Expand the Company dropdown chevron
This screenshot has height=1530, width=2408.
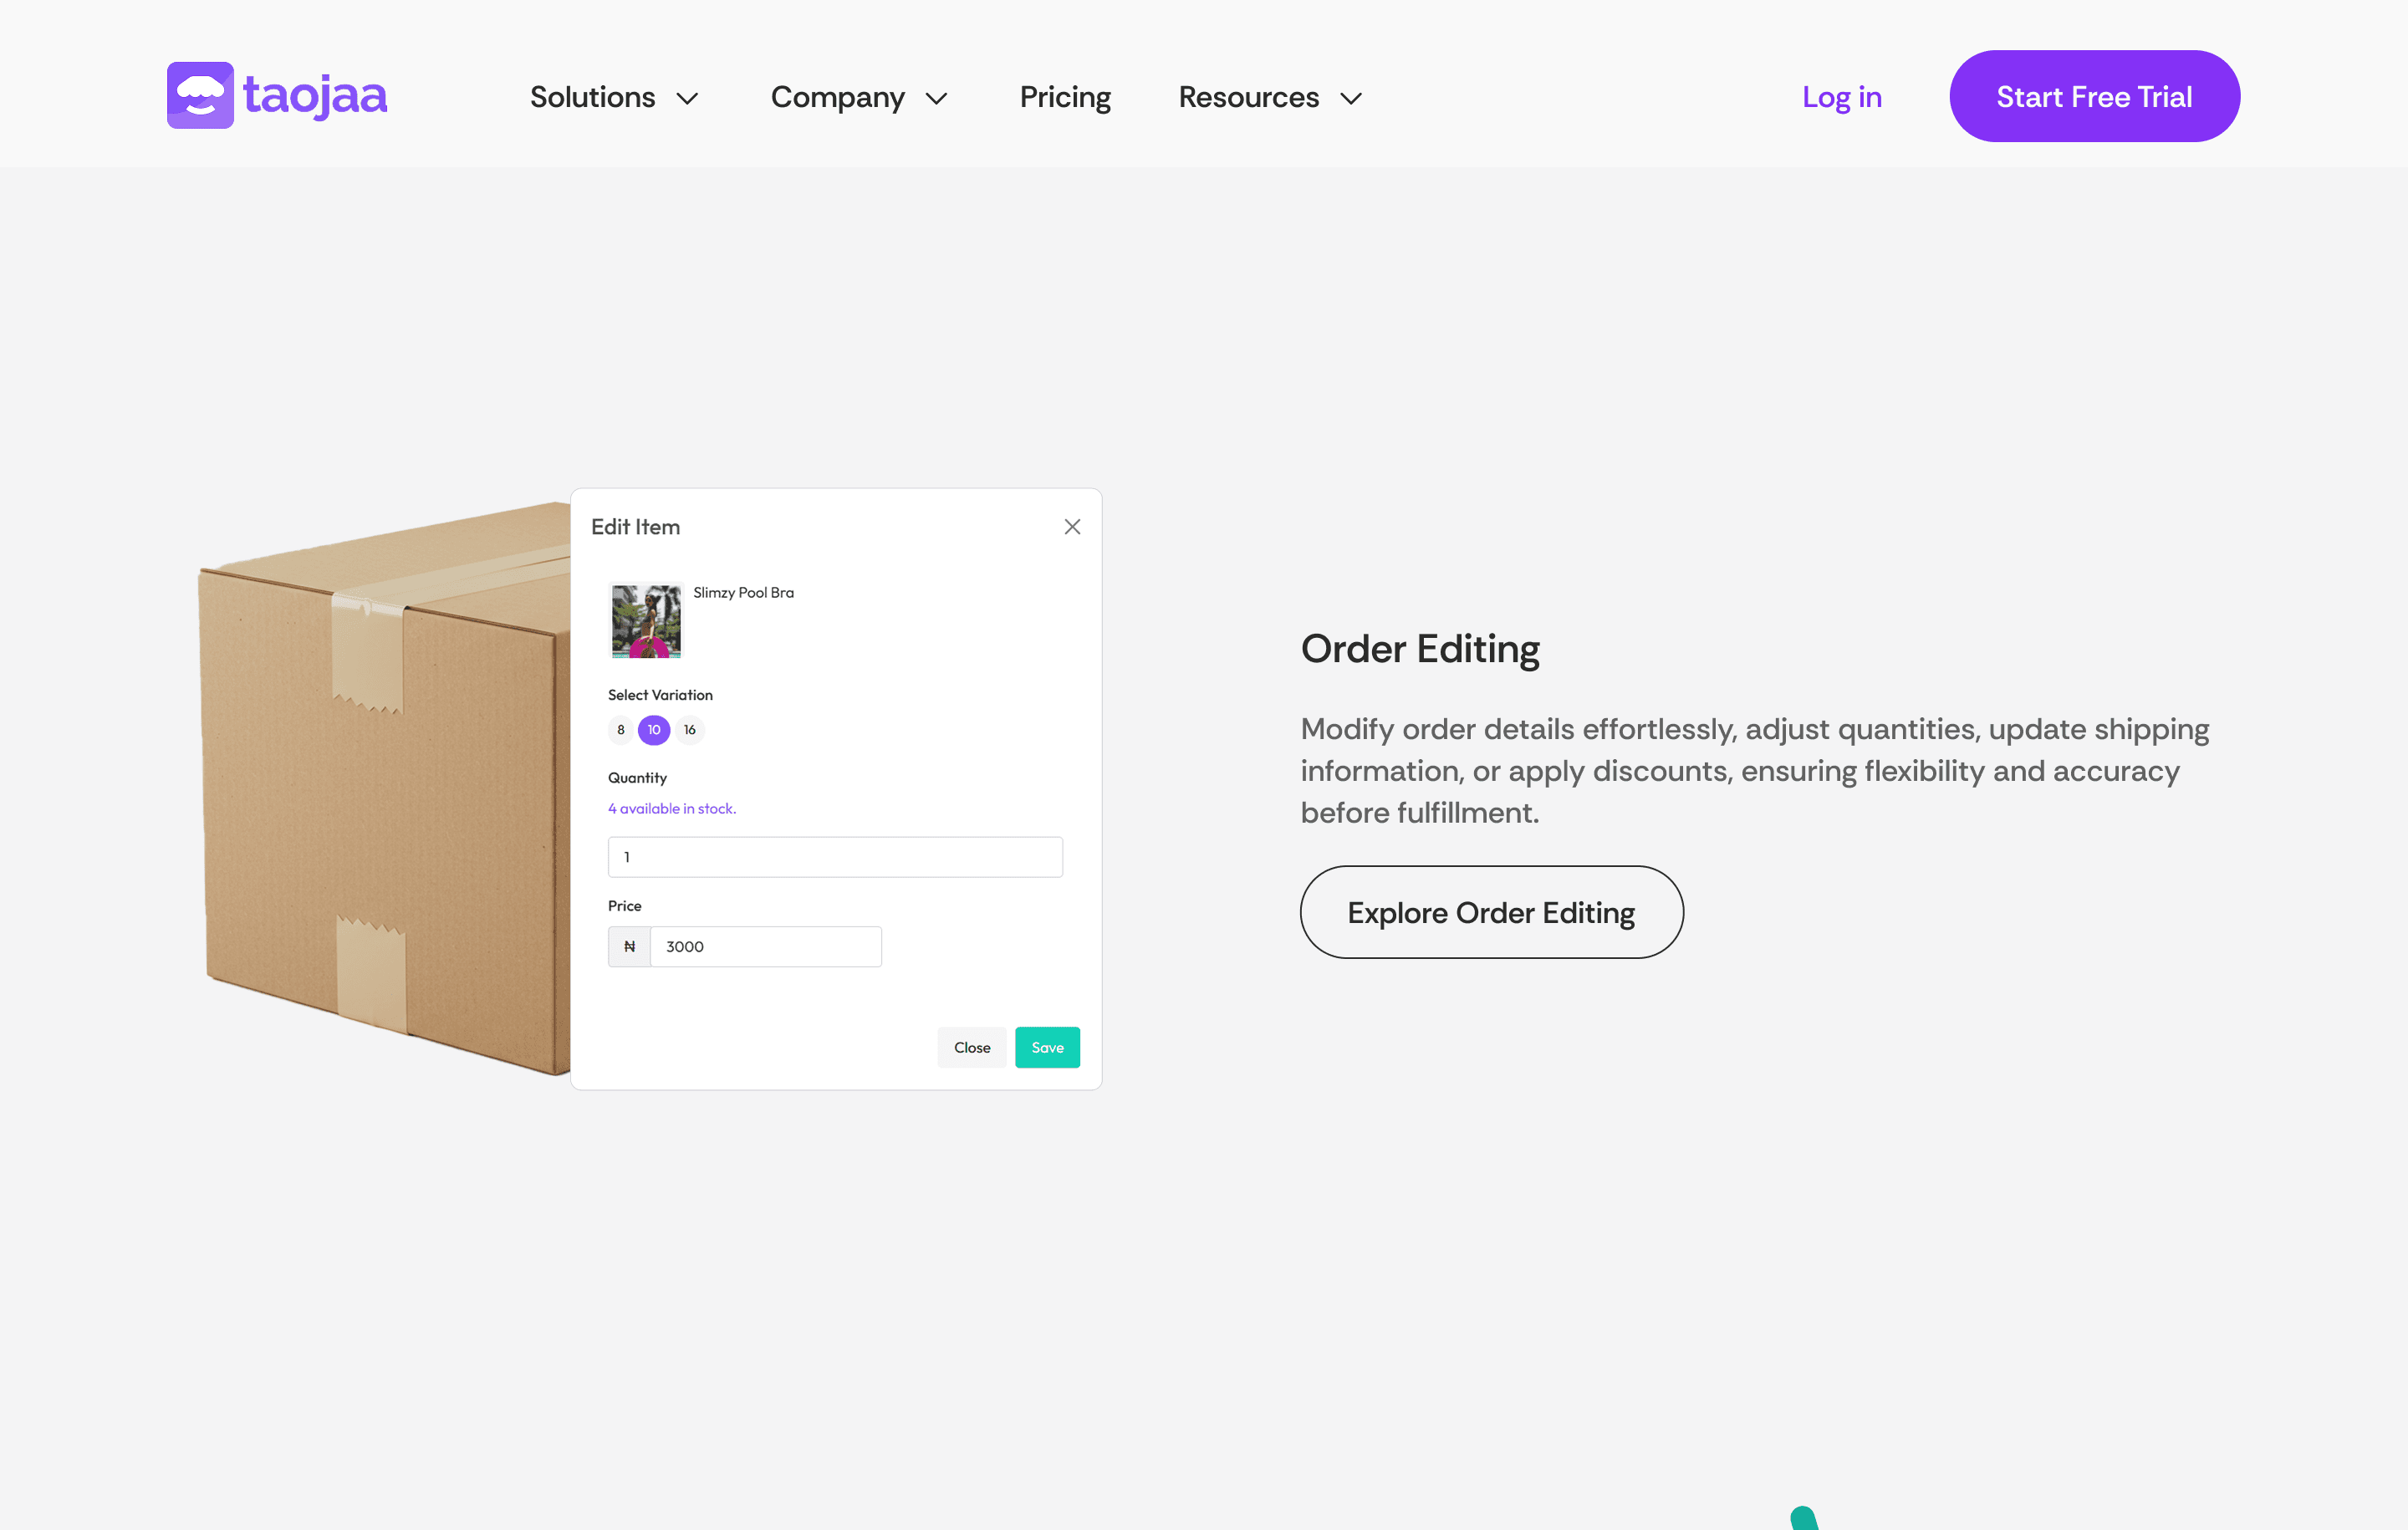(x=937, y=98)
